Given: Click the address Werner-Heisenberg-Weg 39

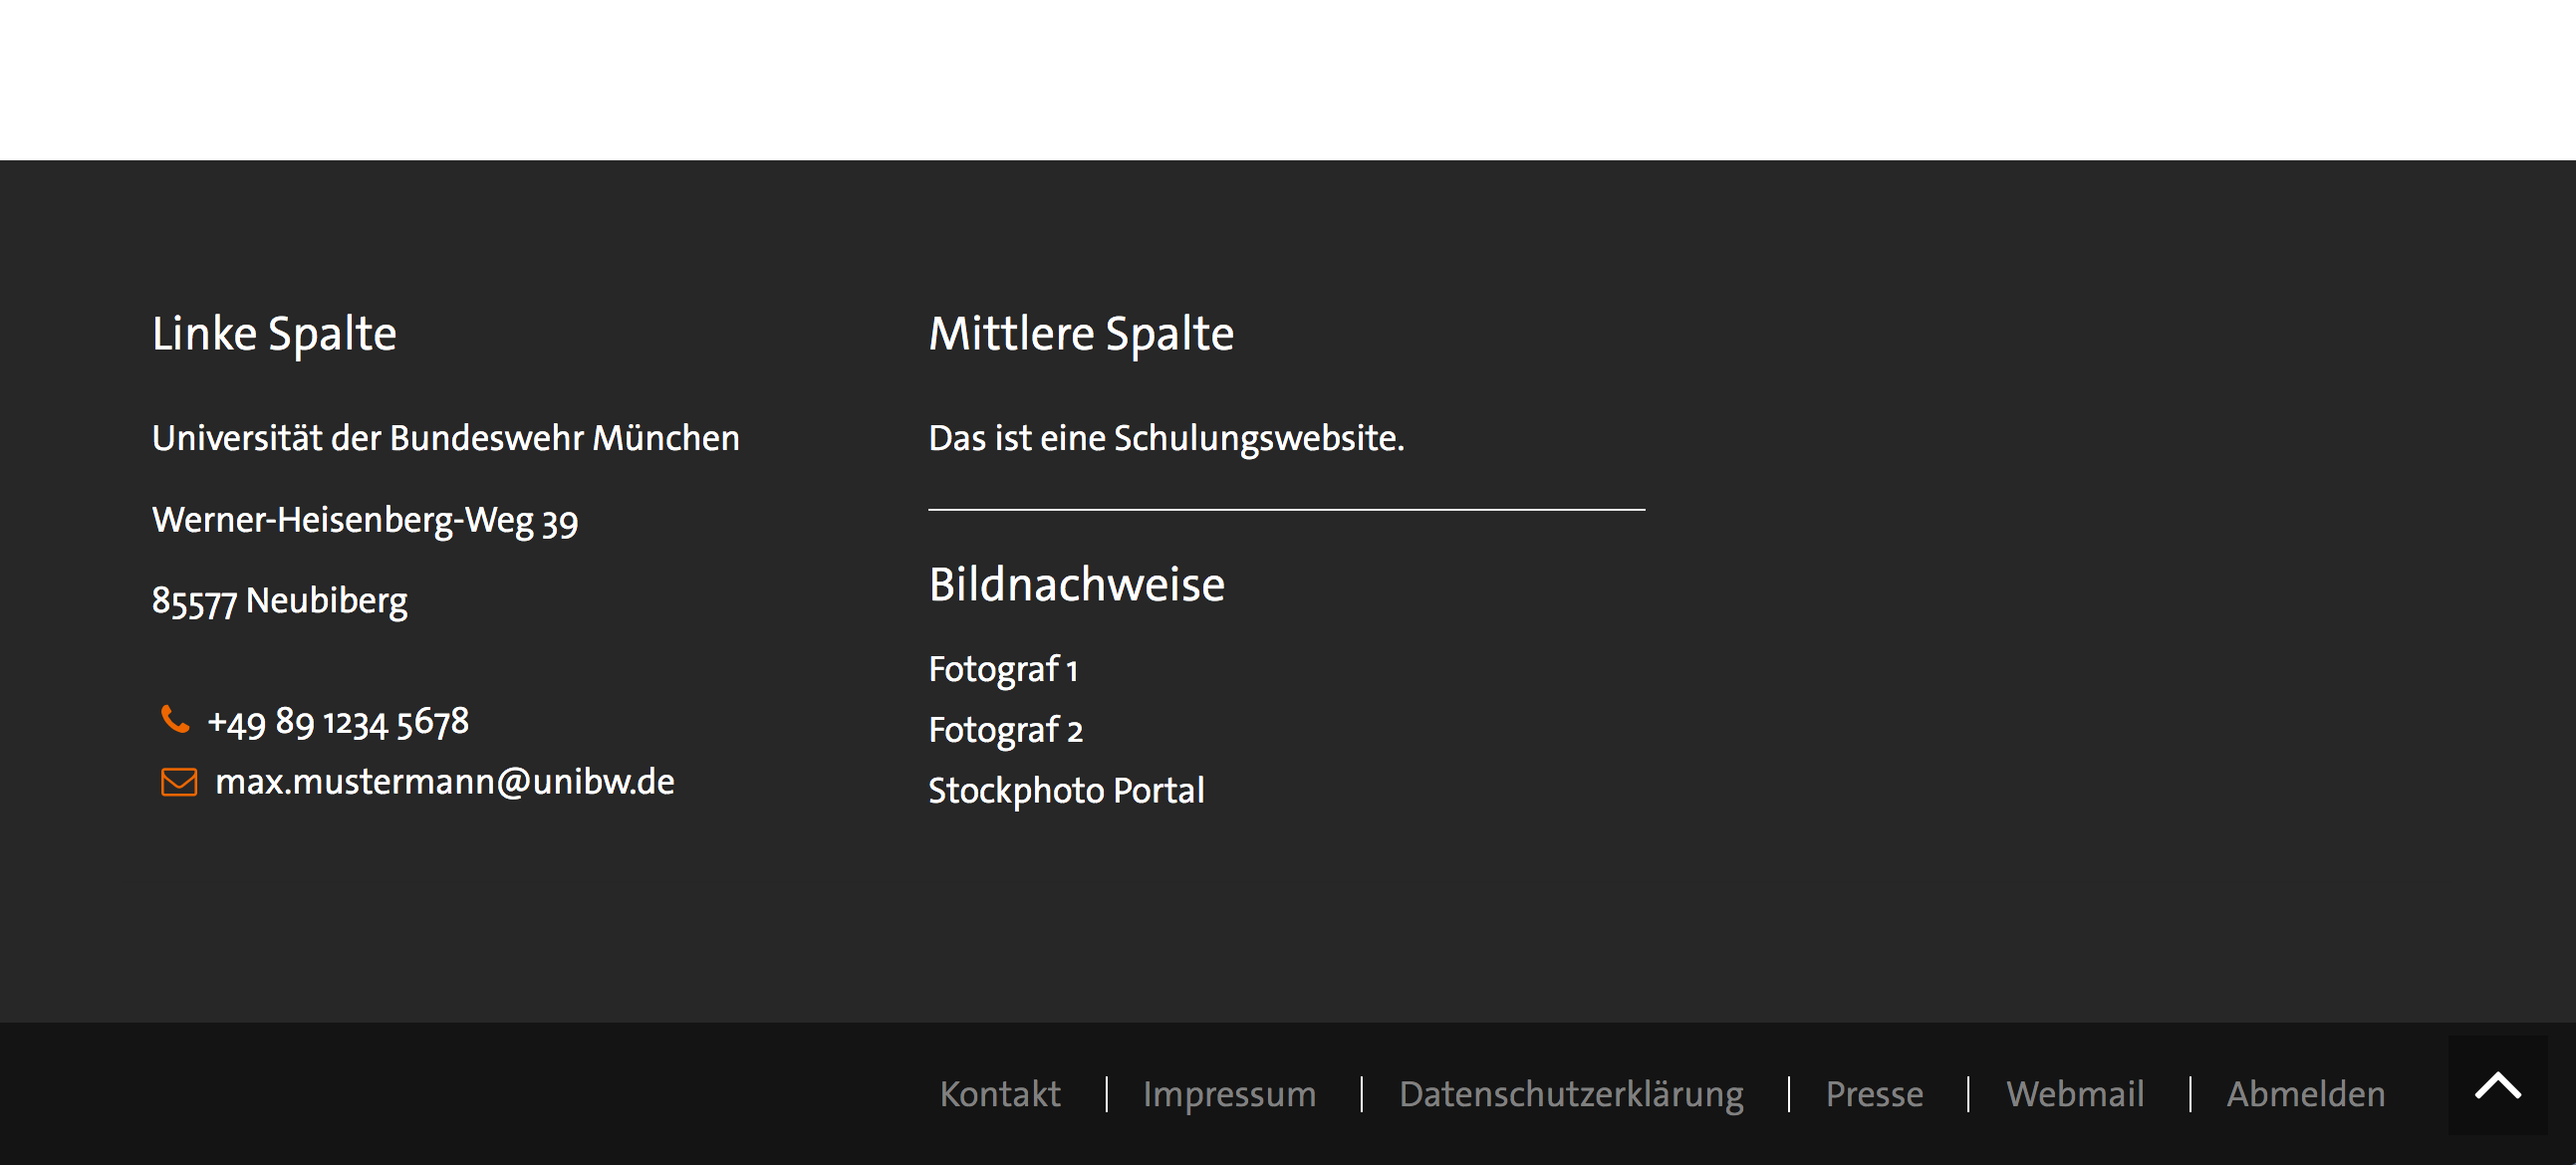Looking at the screenshot, I should tap(365, 519).
